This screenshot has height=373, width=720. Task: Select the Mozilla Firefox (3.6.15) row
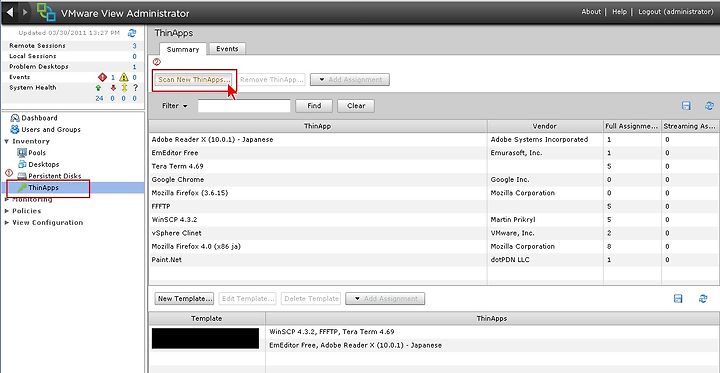(434, 193)
